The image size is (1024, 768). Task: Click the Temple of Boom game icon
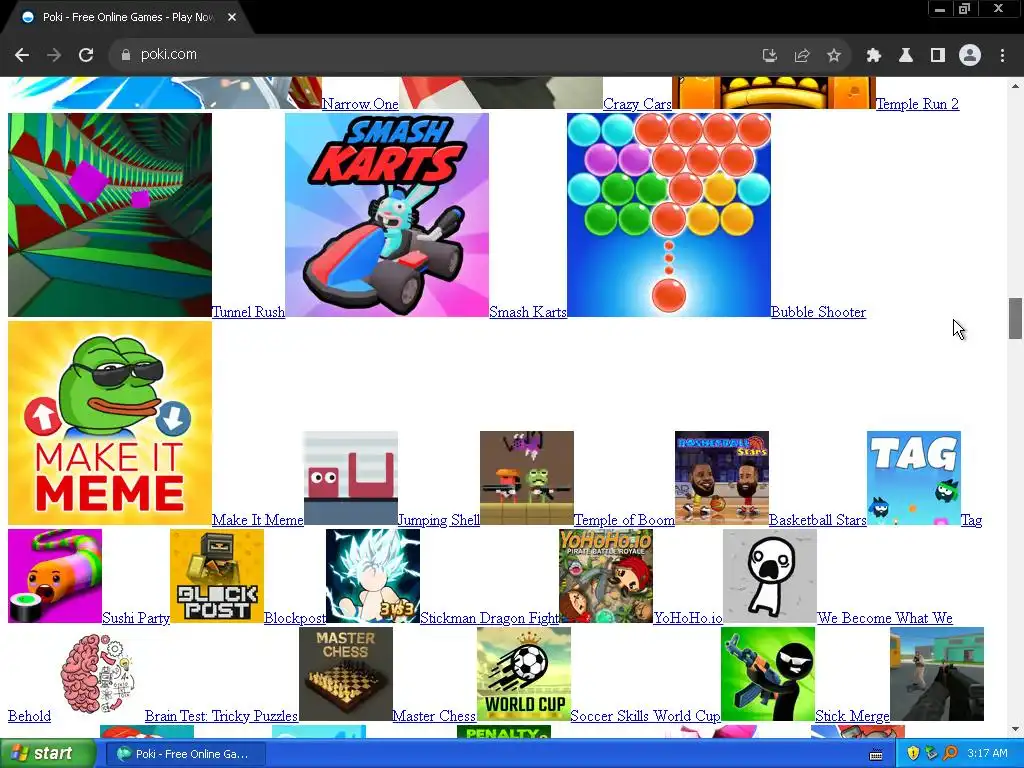click(x=527, y=478)
